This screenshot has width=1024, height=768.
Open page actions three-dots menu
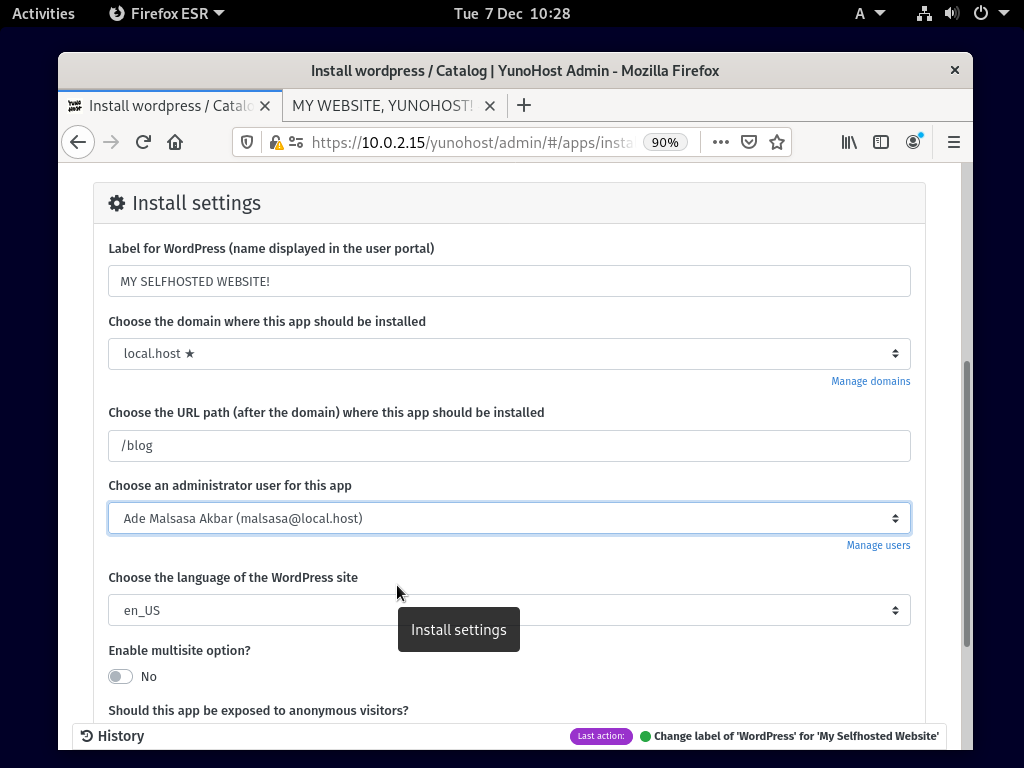tap(720, 142)
